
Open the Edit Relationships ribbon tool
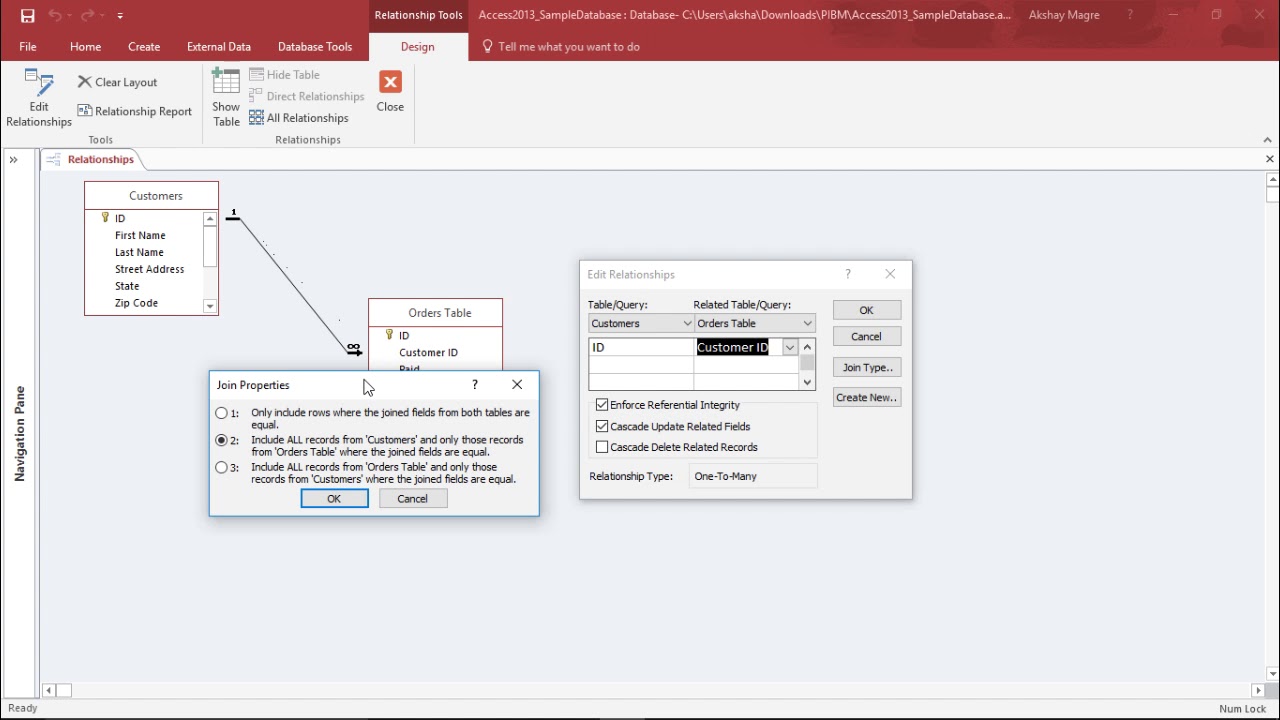pyautogui.click(x=39, y=98)
